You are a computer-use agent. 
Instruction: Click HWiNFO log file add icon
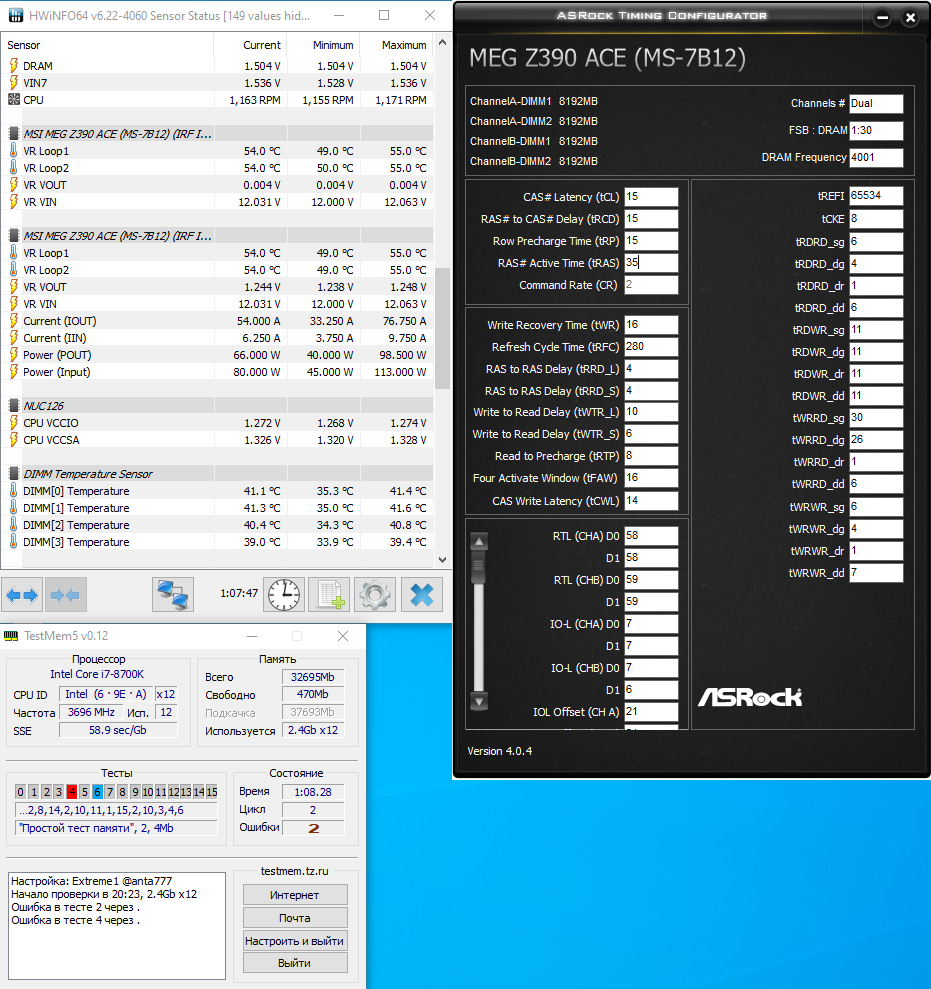[x=329, y=594]
